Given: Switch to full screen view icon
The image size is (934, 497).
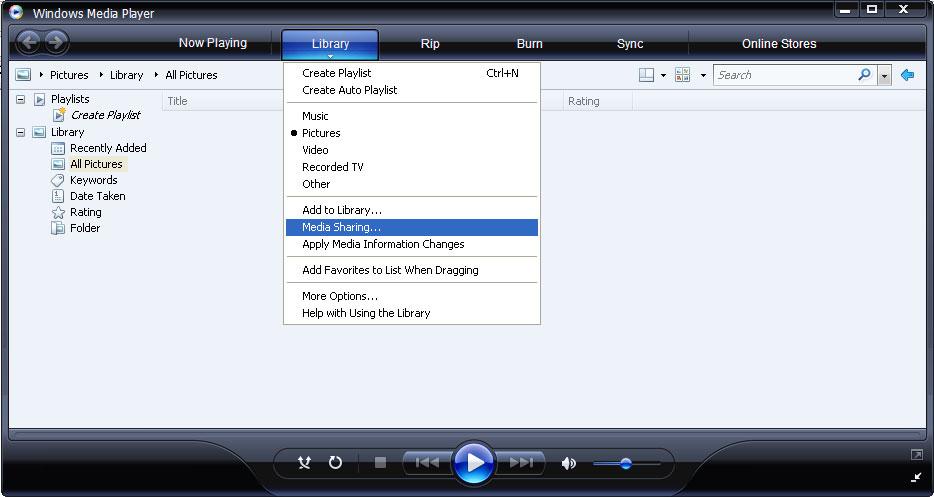Looking at the screenshot, I should 917,455.
